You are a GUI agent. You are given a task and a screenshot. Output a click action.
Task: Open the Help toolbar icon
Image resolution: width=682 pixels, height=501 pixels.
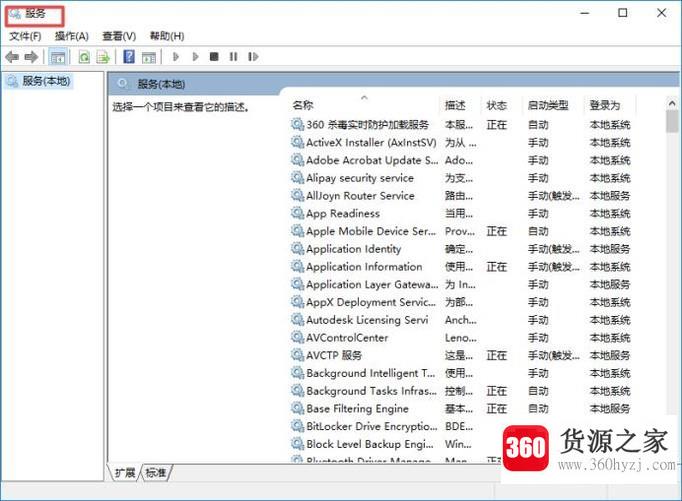point(129,57)
